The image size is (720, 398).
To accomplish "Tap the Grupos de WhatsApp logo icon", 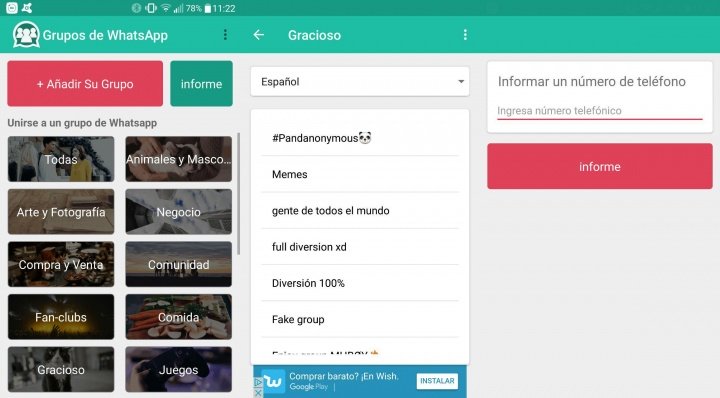I will coord(26,35).
